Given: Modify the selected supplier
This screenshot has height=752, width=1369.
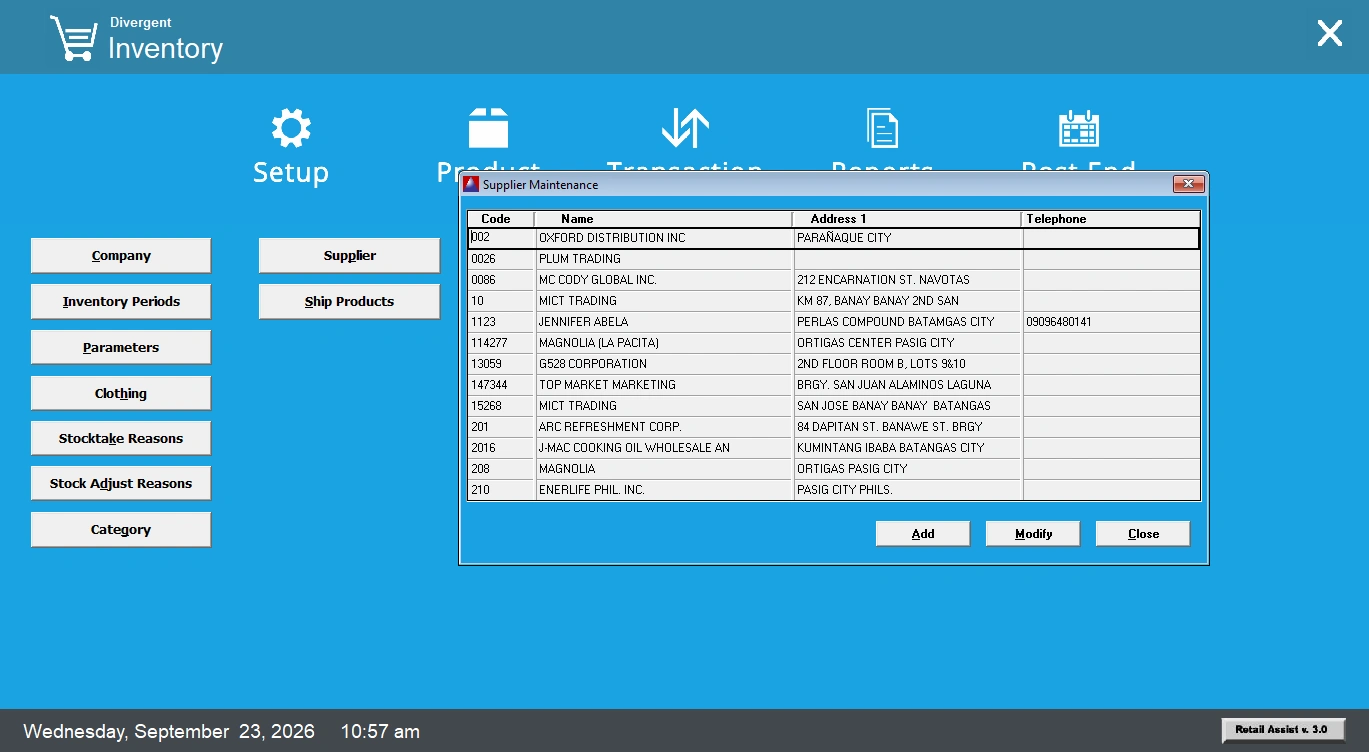Looking at the screenshot, I should (1033, 533).
